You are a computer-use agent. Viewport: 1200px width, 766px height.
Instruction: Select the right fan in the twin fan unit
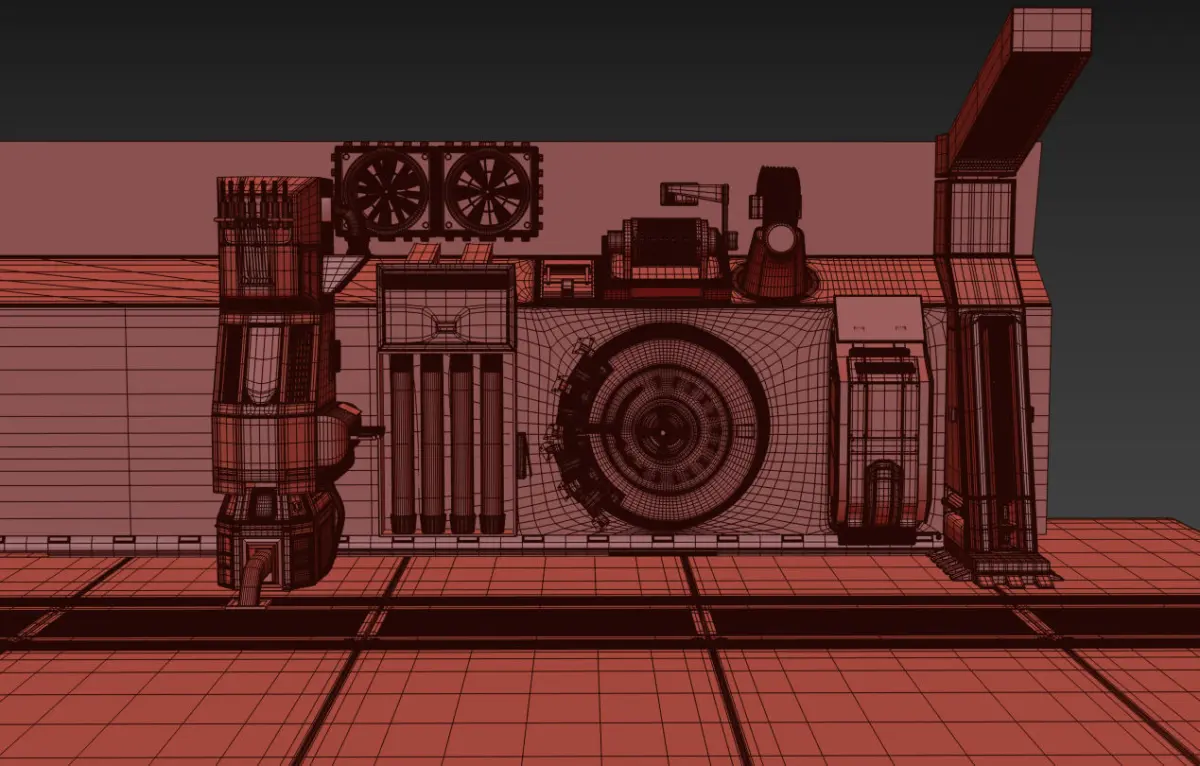click(x=488, y=190)
